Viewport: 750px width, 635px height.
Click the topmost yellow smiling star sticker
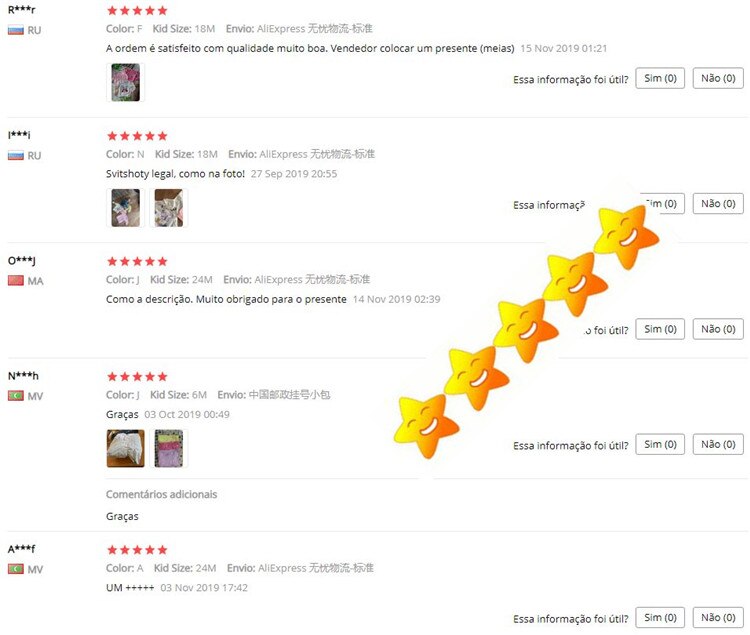point(626,236)
